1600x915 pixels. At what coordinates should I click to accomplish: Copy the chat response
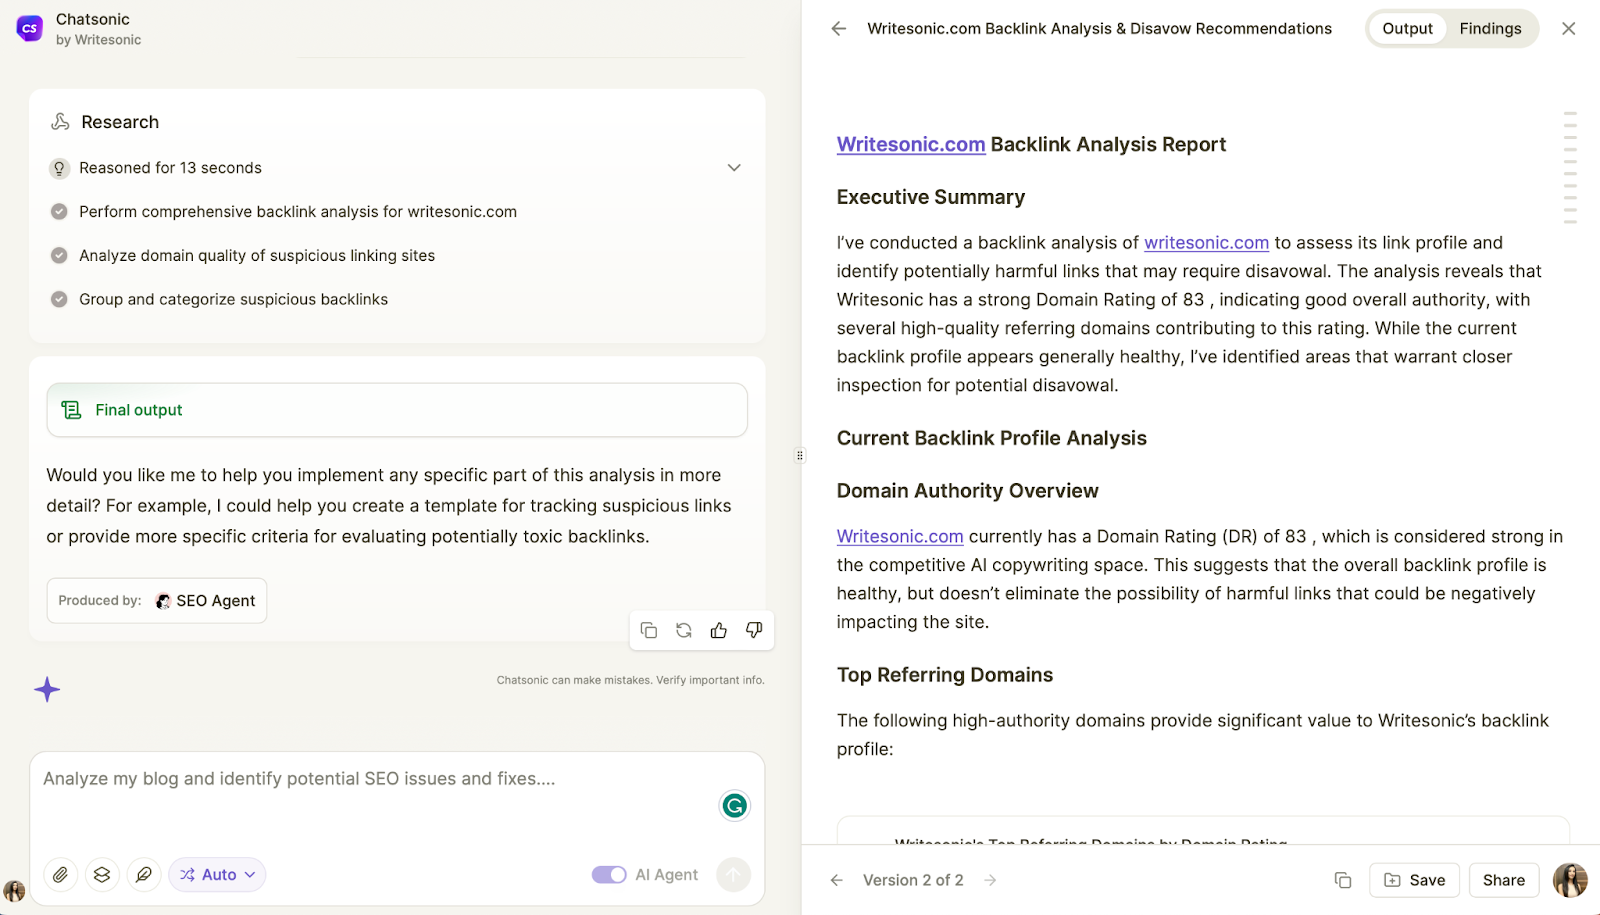[648, 630]
